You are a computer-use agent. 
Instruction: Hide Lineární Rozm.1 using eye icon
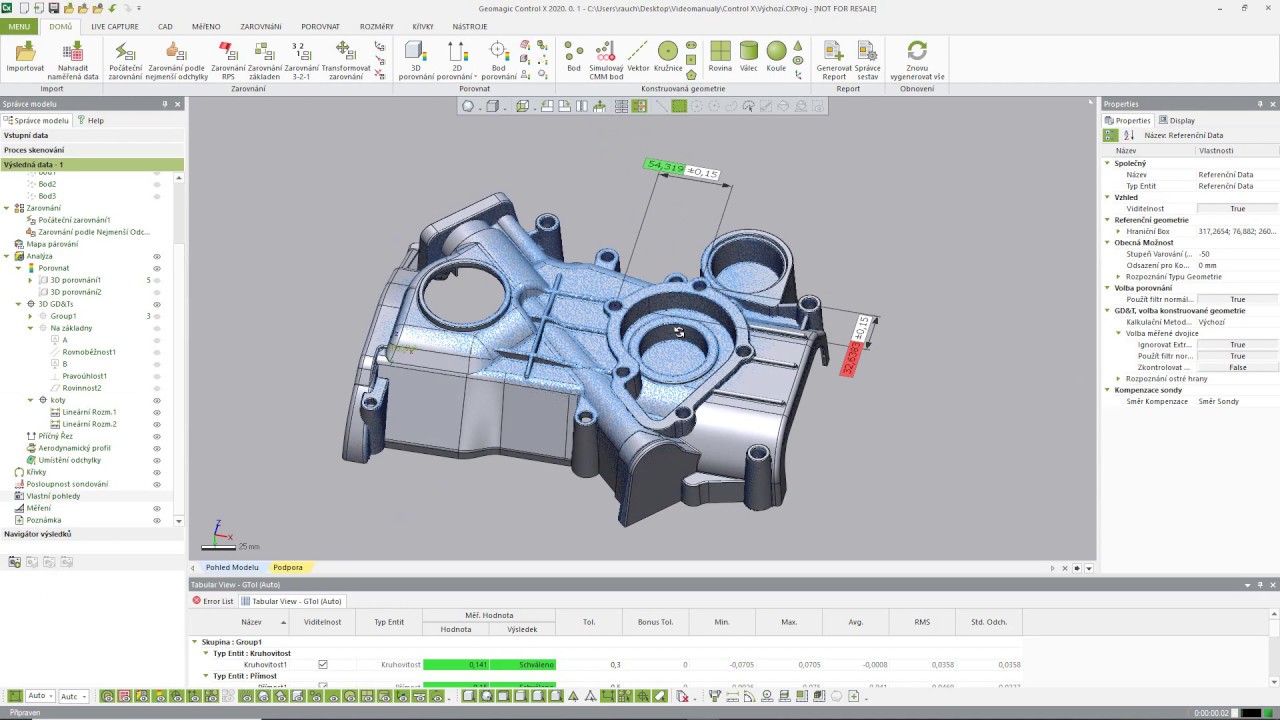[x=157, y=412]
